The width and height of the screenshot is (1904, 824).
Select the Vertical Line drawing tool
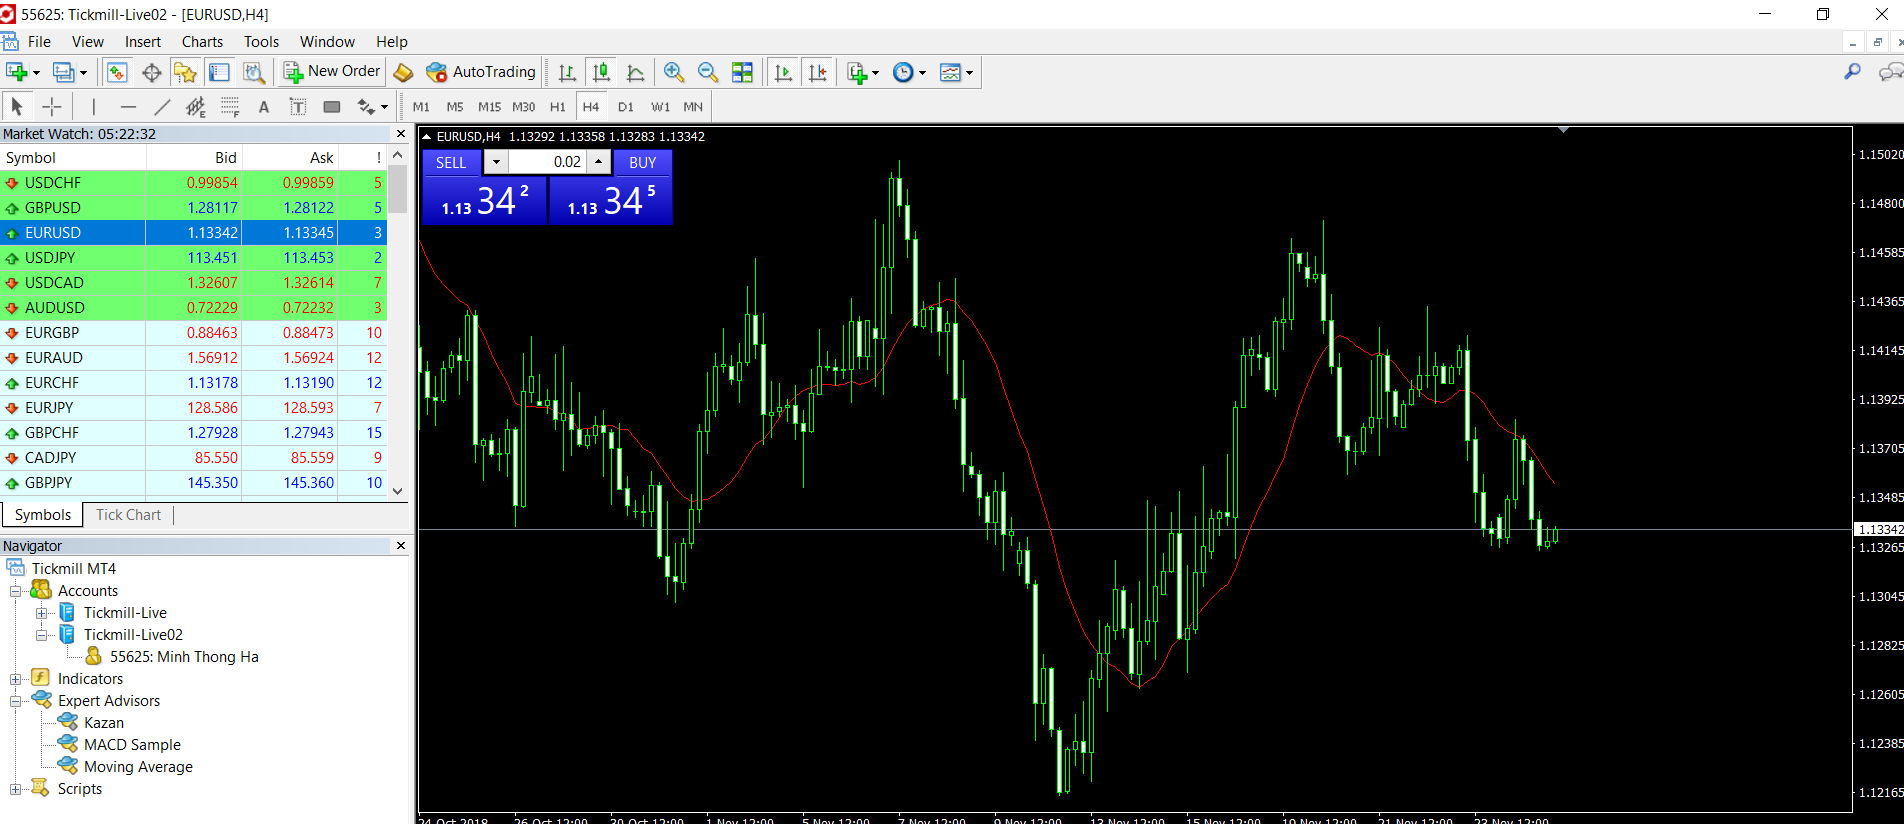93,106
